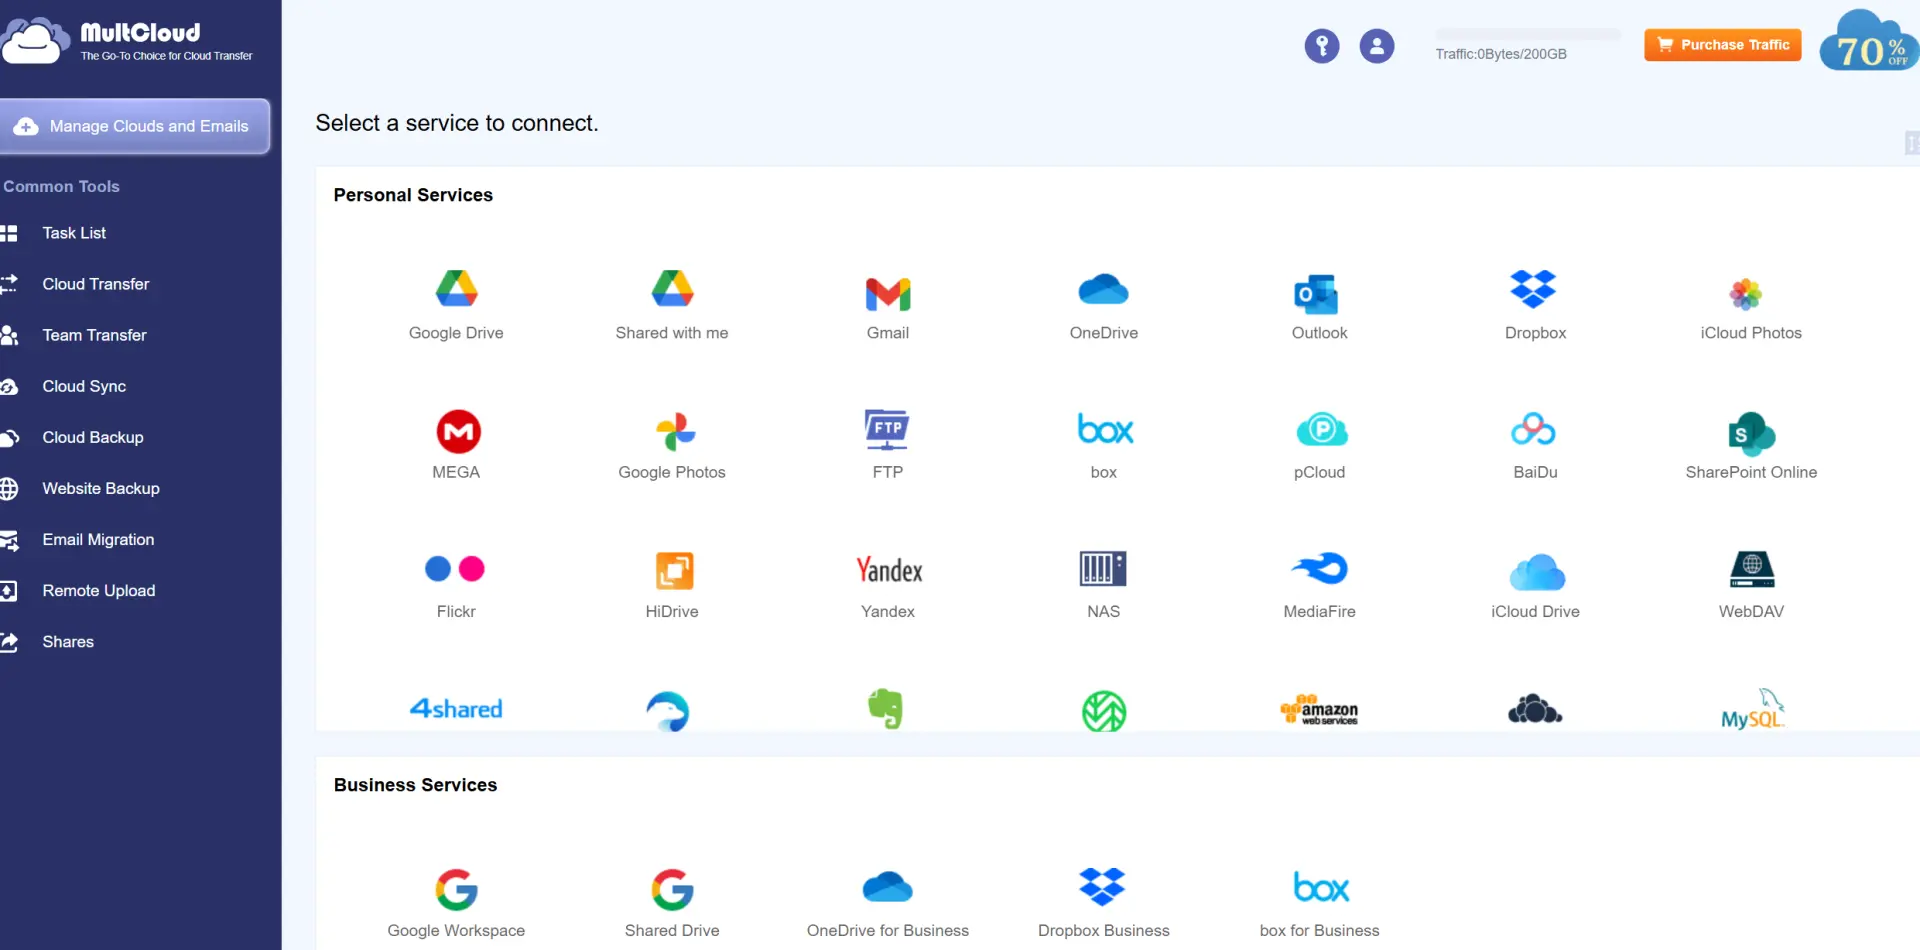Choose the OneDrive for Business service
The width and height of the screenshot is (1920, 950).
coord(888,903)
